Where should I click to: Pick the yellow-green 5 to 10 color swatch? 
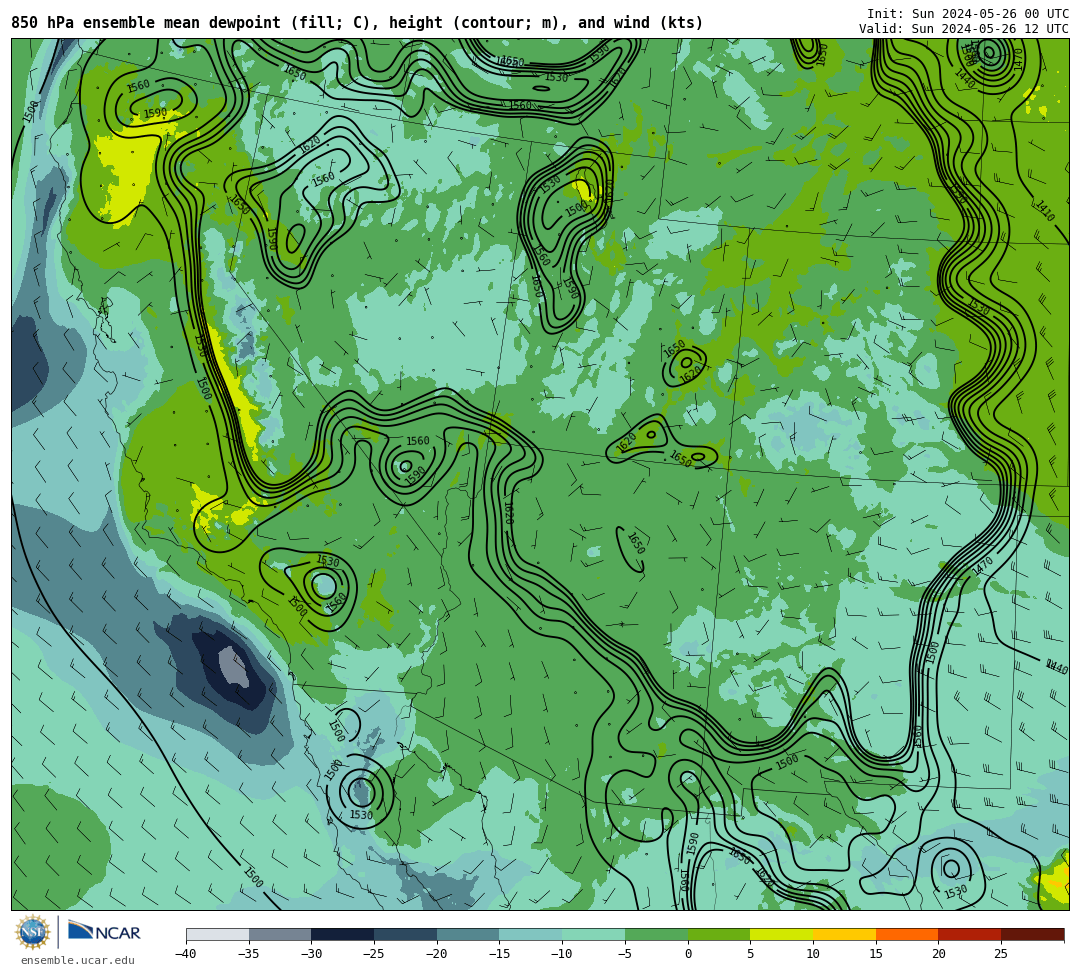point(782,934)
